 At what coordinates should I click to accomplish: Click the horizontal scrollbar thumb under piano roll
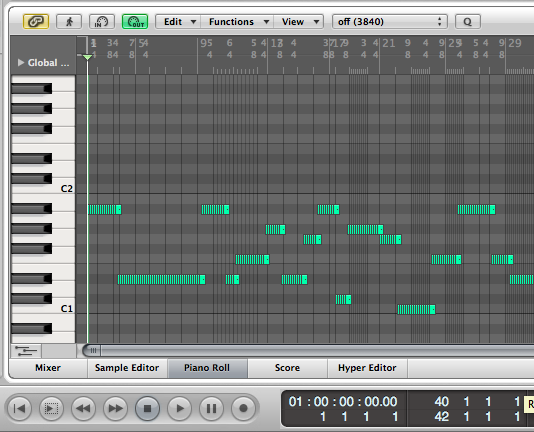(x=93, y=350)
